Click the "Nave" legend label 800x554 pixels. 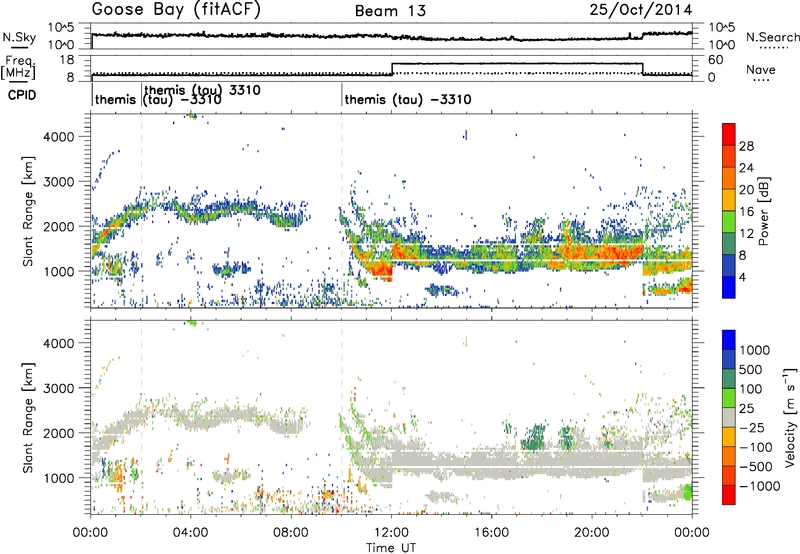pos(761,70)
